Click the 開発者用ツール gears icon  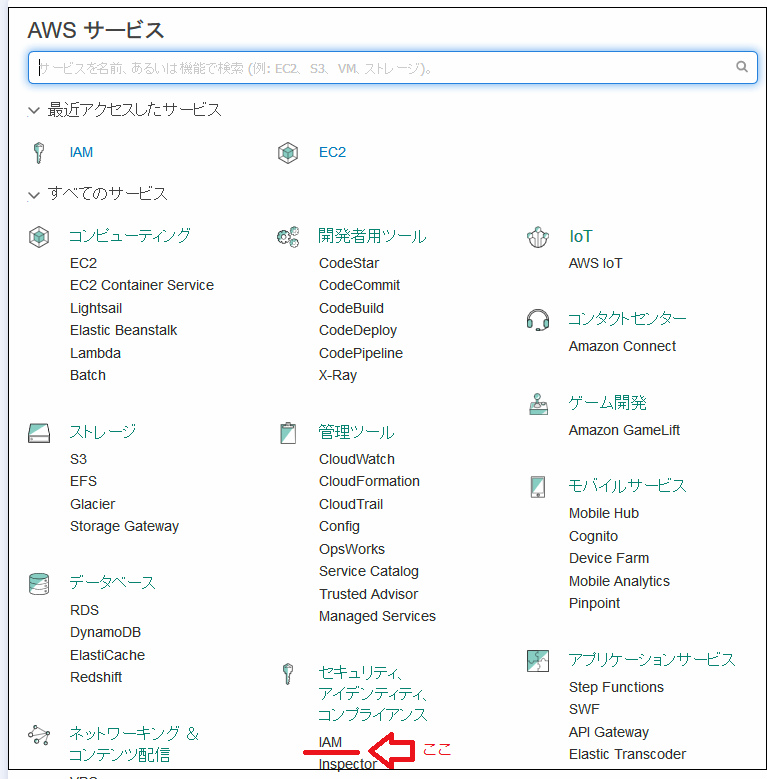(288, 237)
